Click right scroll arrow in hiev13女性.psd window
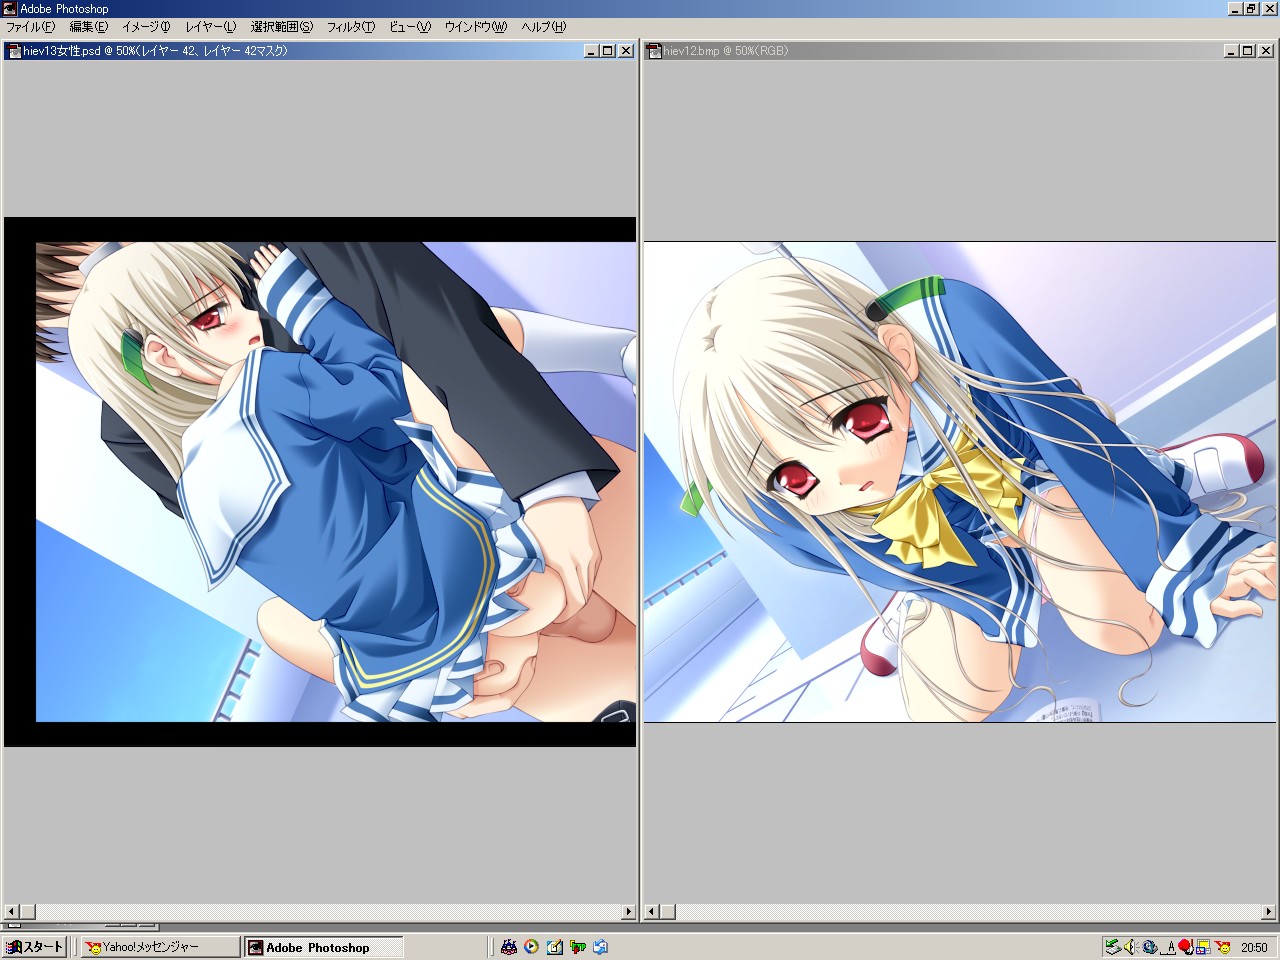 [x=628, y=912]
